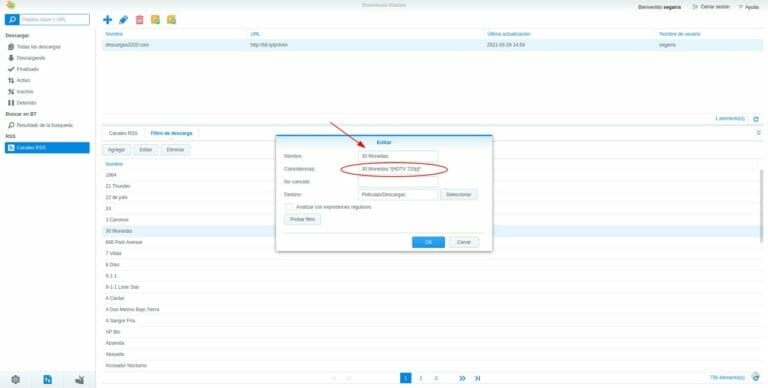Click the second yellow update-all icon

(x=171, y=20)
